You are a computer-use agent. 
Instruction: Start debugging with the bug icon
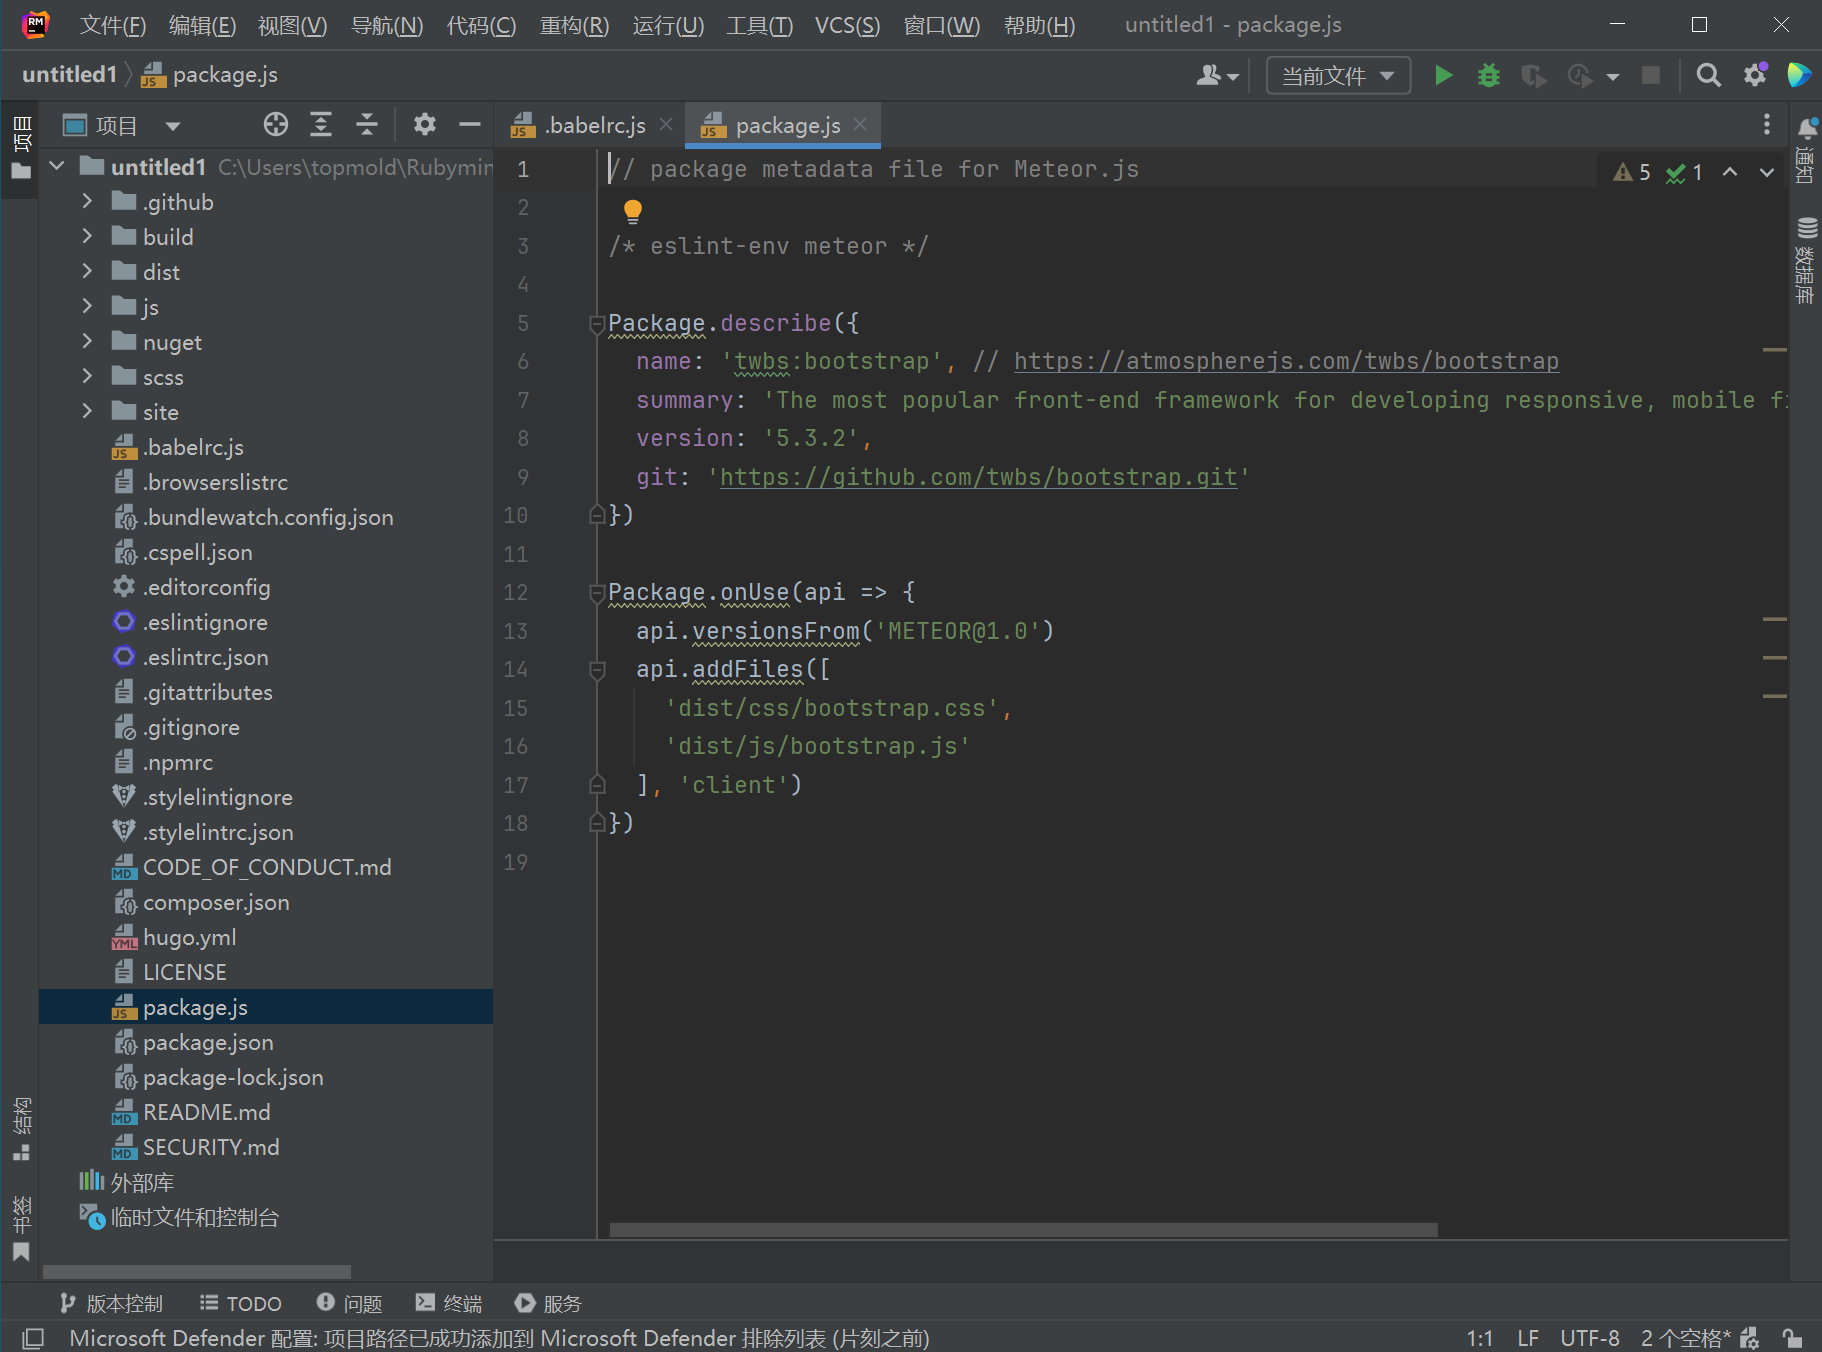[1488, 75]
